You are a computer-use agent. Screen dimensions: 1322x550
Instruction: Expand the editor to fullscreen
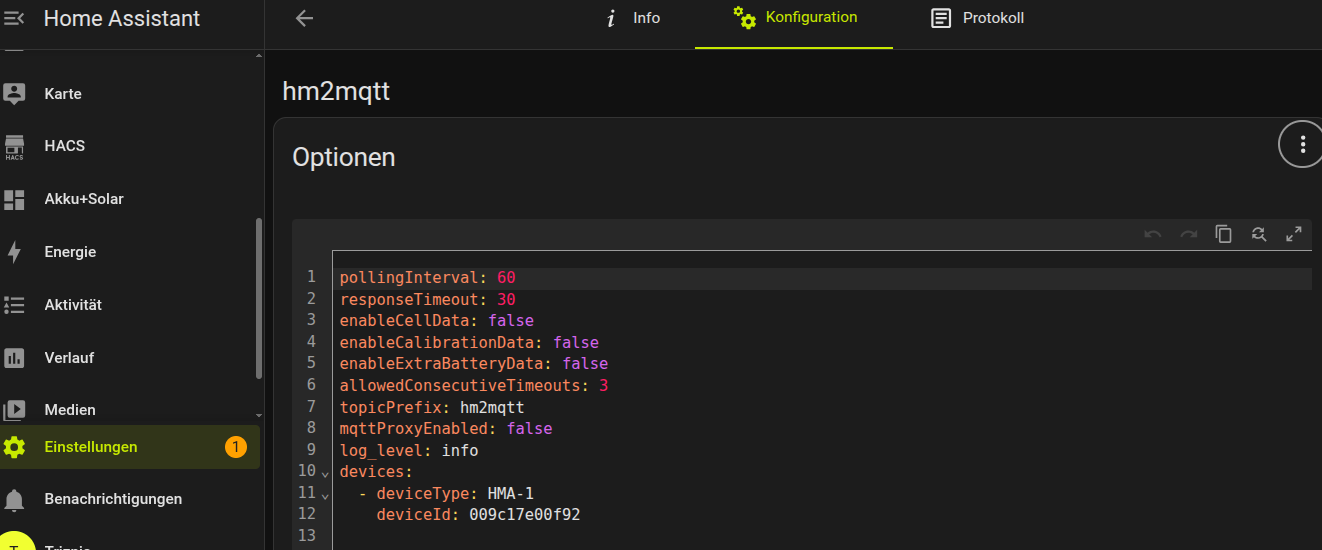[1293, 234]
